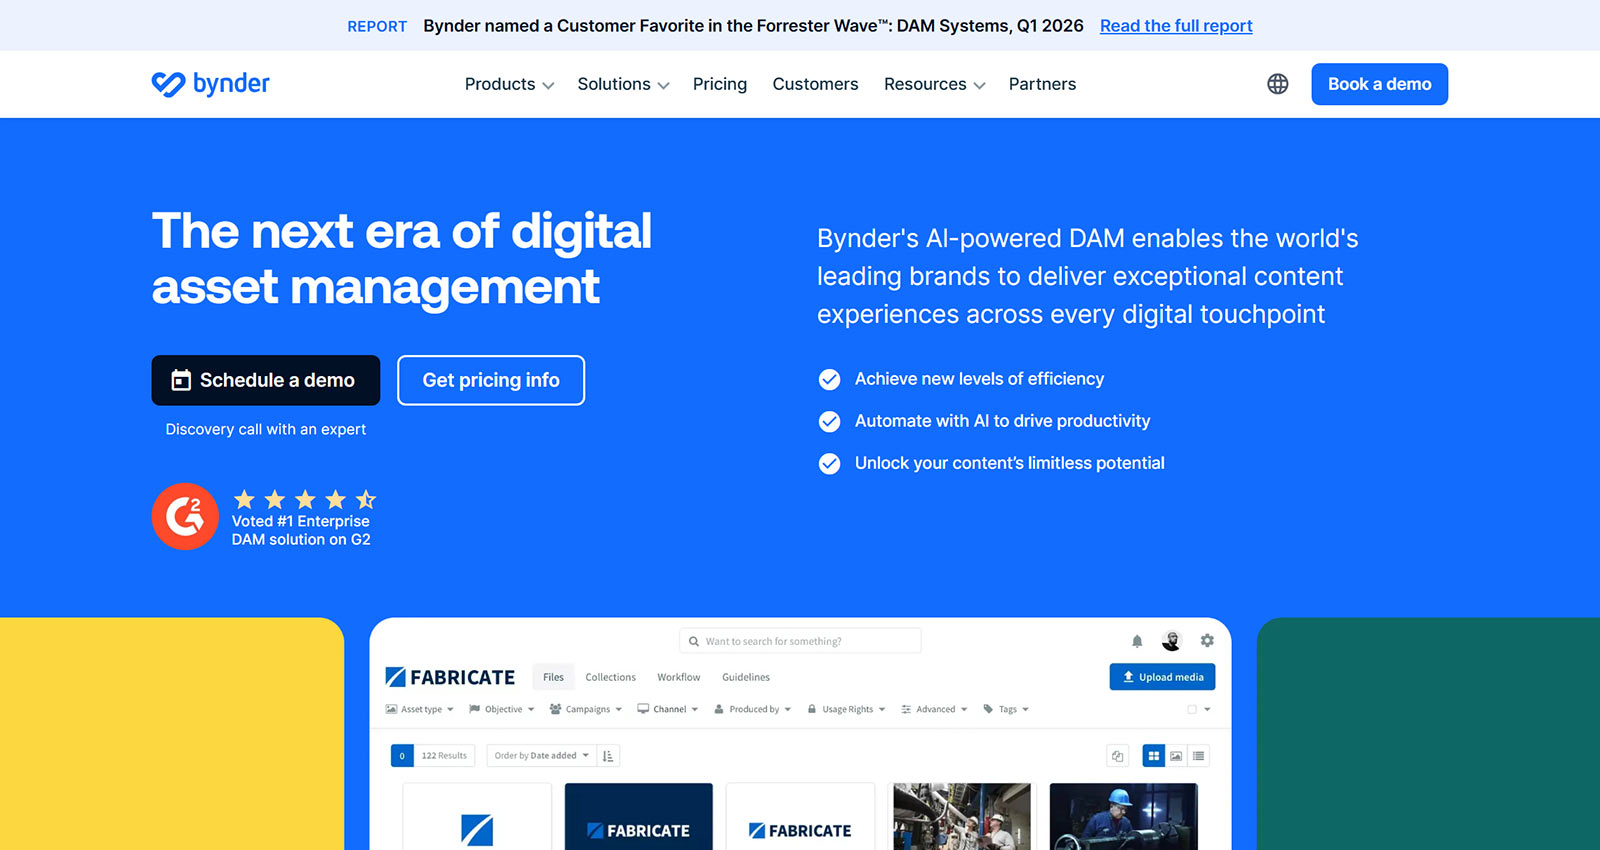Open the dark blue Fabricate logo thumbnail
The width and height of the screenshot is (1600, 850).
pos(638,816)
